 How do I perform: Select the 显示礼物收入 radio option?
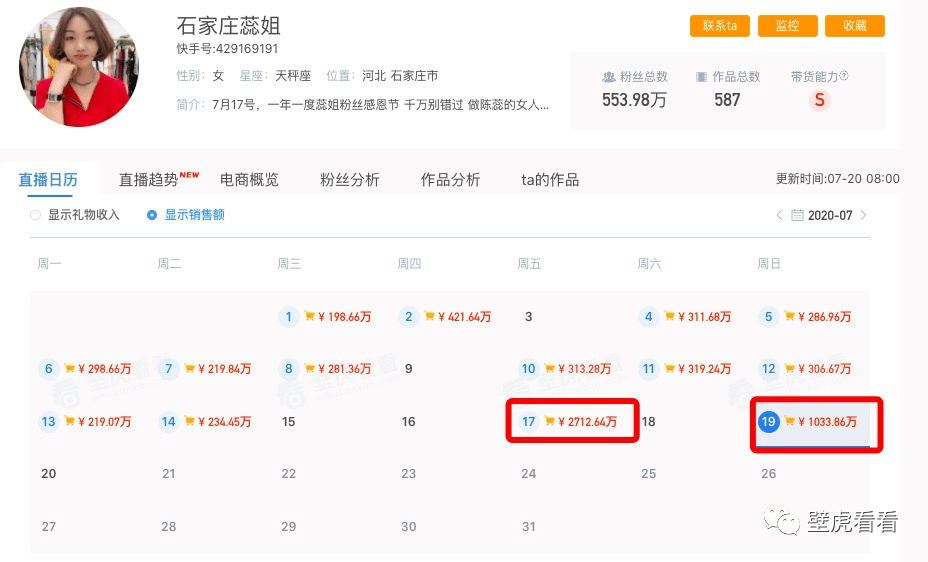[37, 215]
